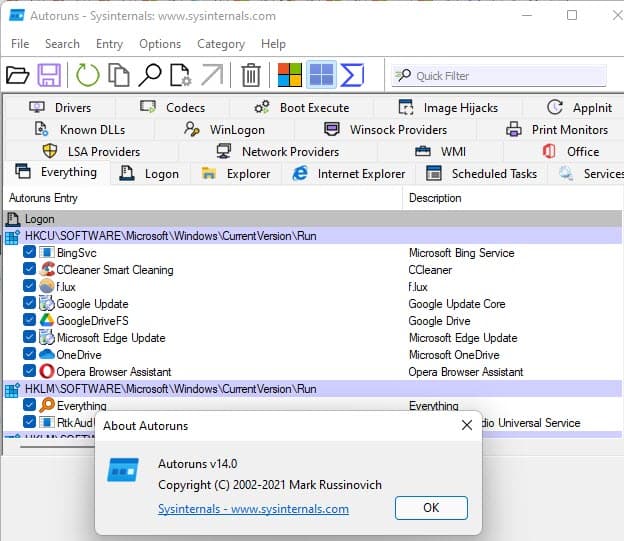Click the Jump to Entry arrow icon
This screenshot has width=624, height=541.
click(x=212, y=75)
